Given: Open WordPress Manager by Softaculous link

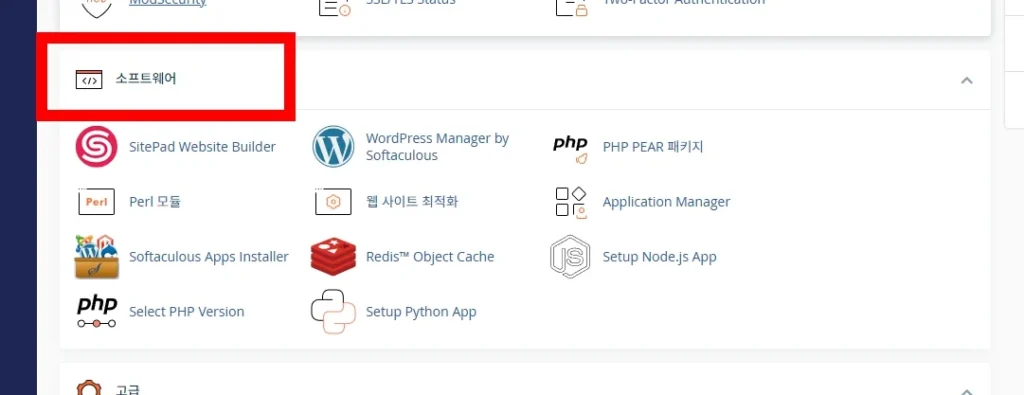Looking at the screenshot, I should 438,147.
